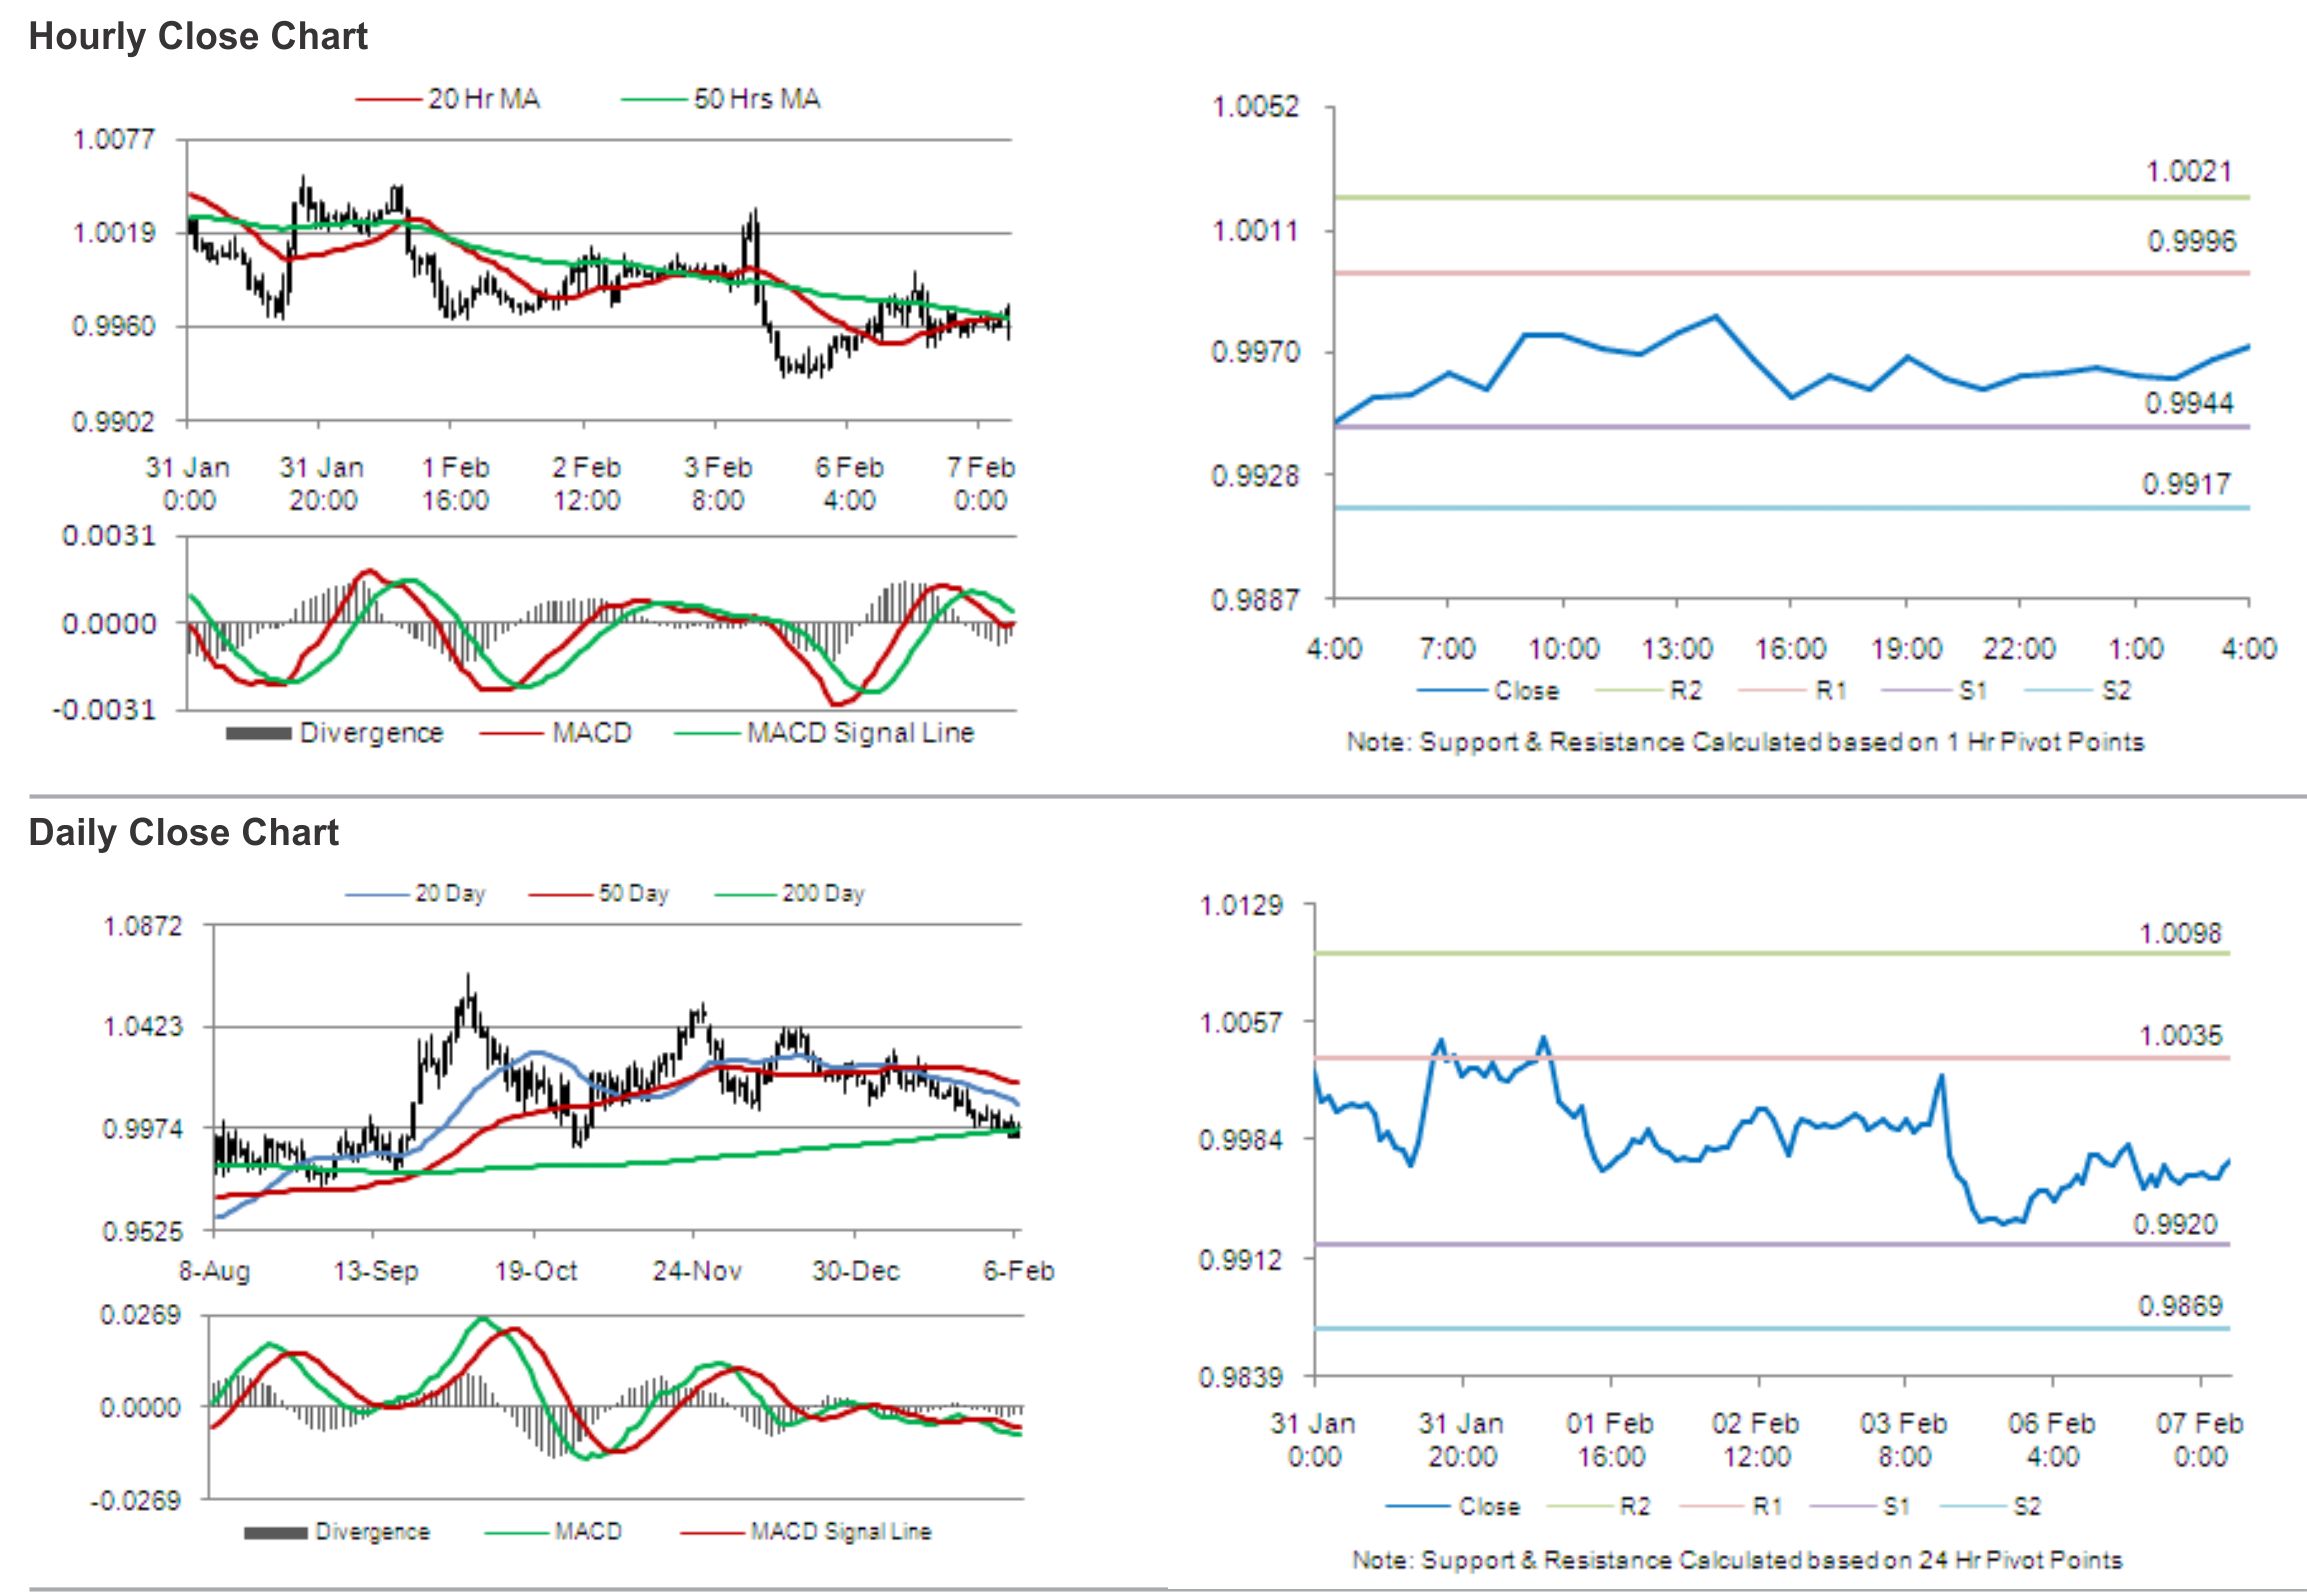Click the -0.0269 daily MACD axis value
Image resolution: width=2307 pixels, height=1592 pixels.
(x=135, y=1501)
